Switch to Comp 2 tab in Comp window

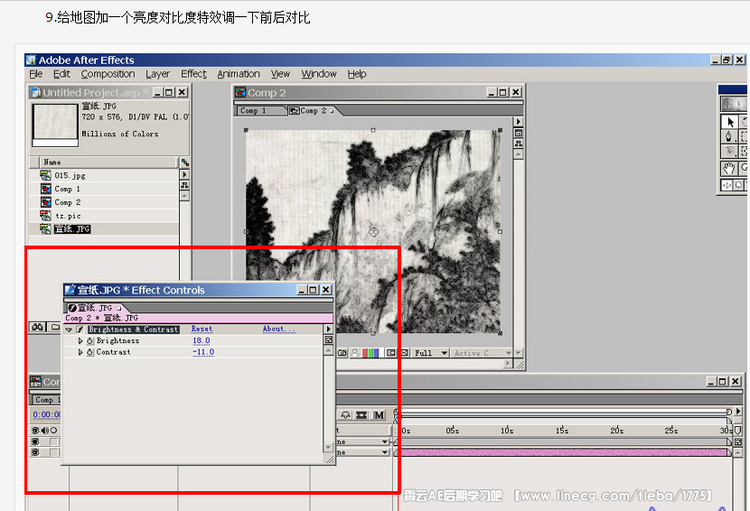pyautogui.click(x=313, y=111)
